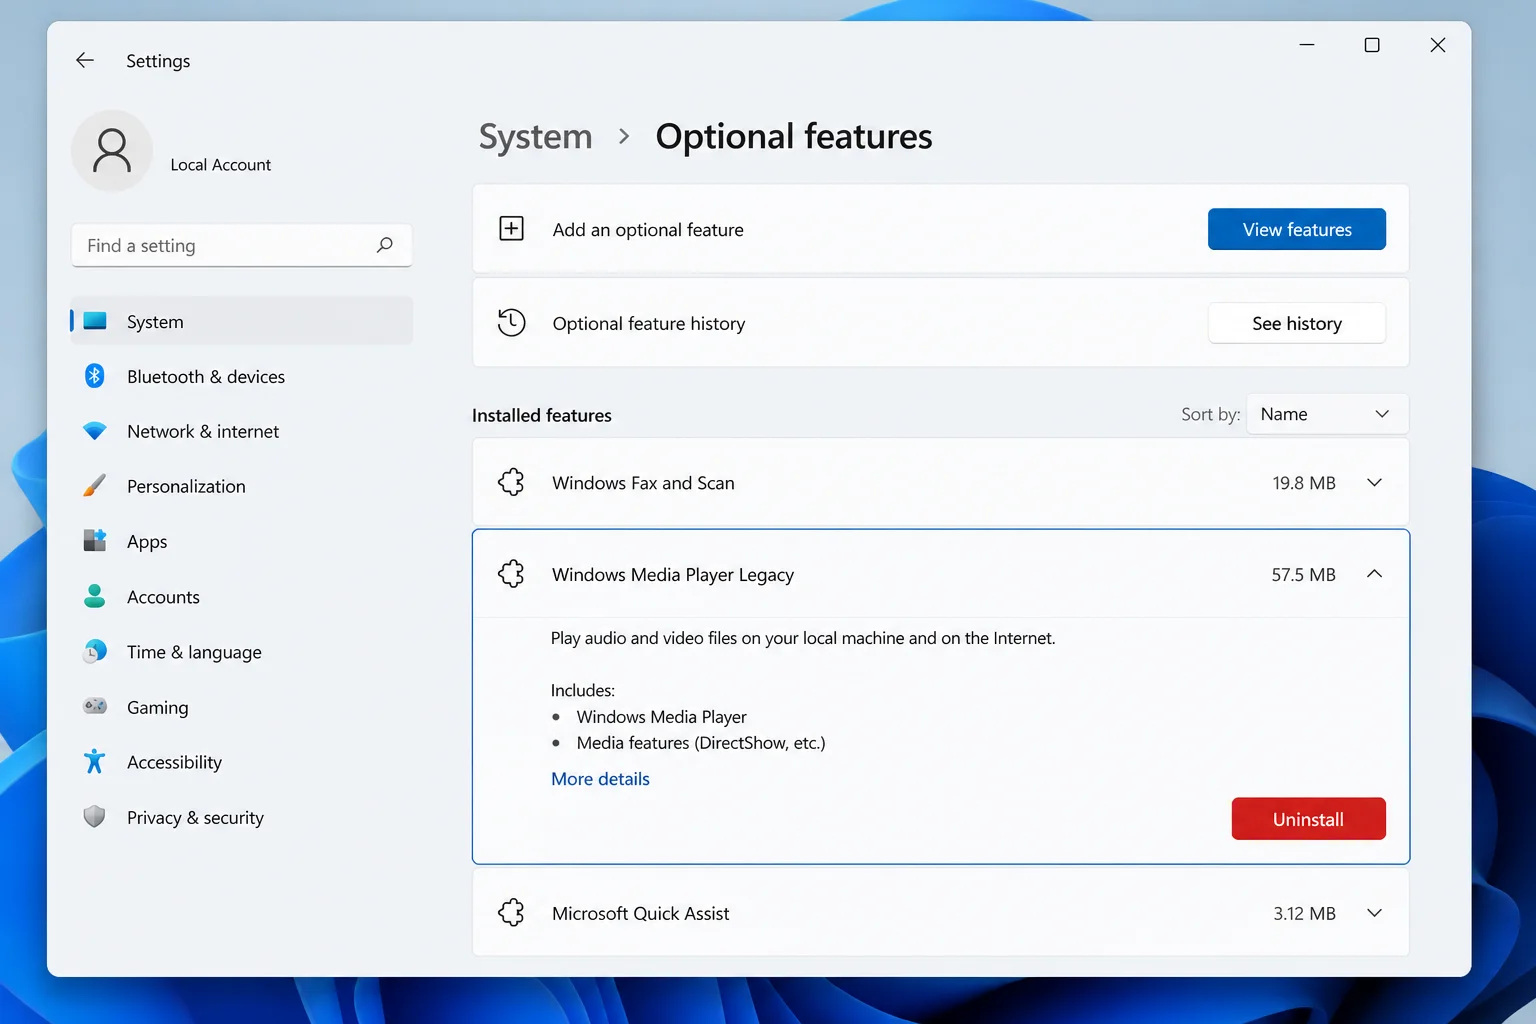Image resolution: width=1536 pixels, height=1024 pixels.
Task: Open Privacy & security settings
Action: (x=241, y=817)
